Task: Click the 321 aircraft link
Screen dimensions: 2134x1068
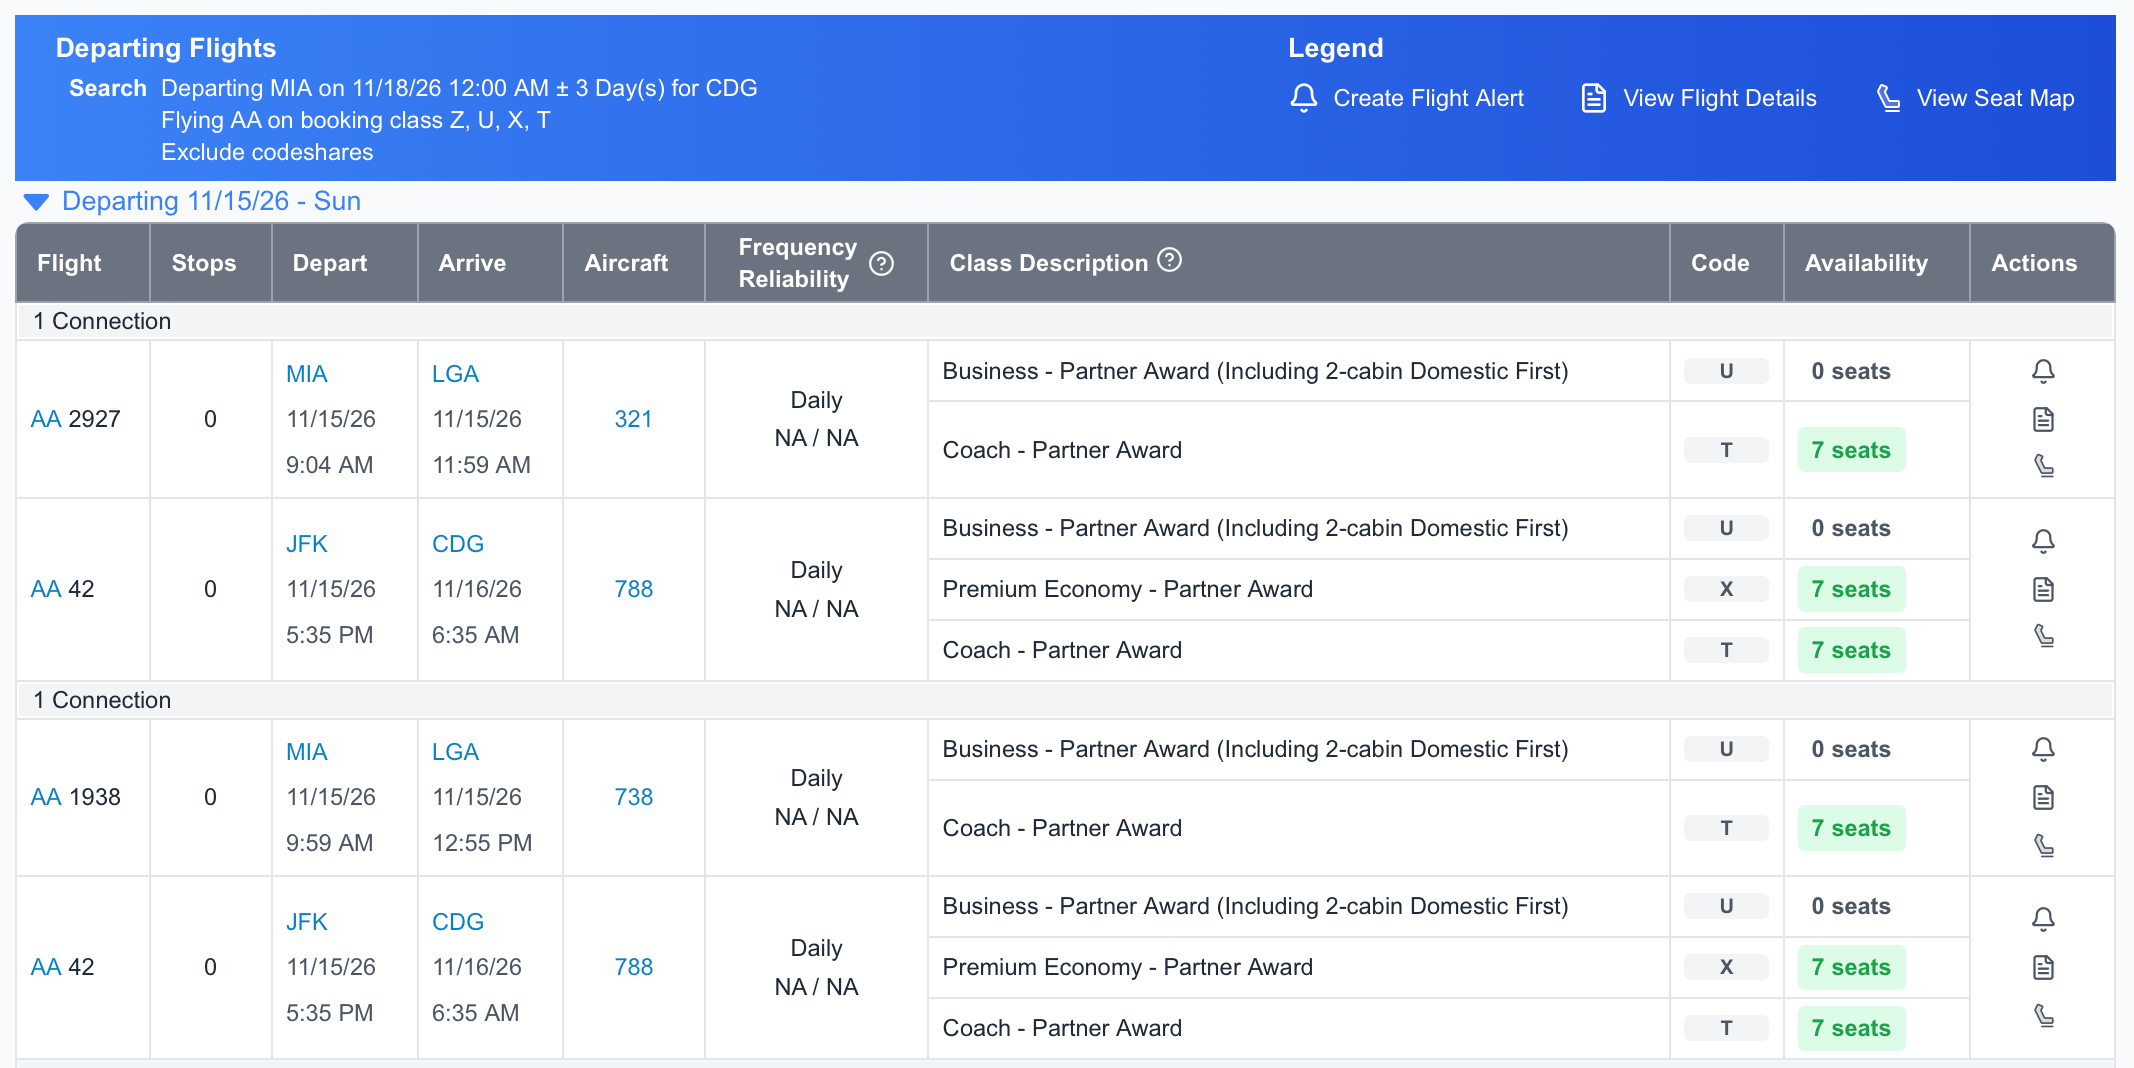Action: [x=633, y=419]
